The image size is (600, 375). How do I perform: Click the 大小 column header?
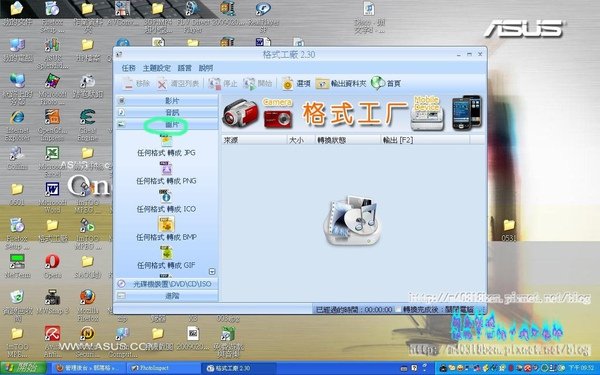pos(301,140)
